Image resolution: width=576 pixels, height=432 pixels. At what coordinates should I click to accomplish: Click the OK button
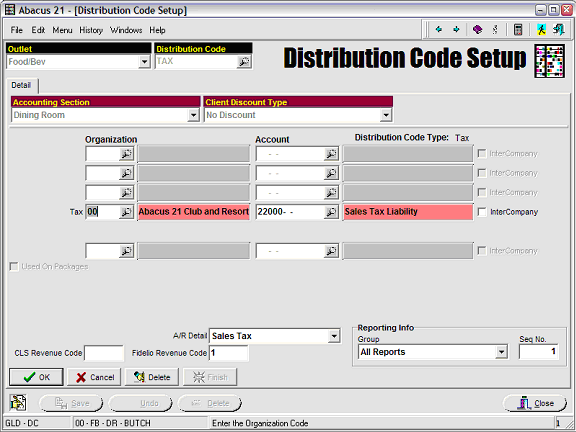[x=36, y=377]
